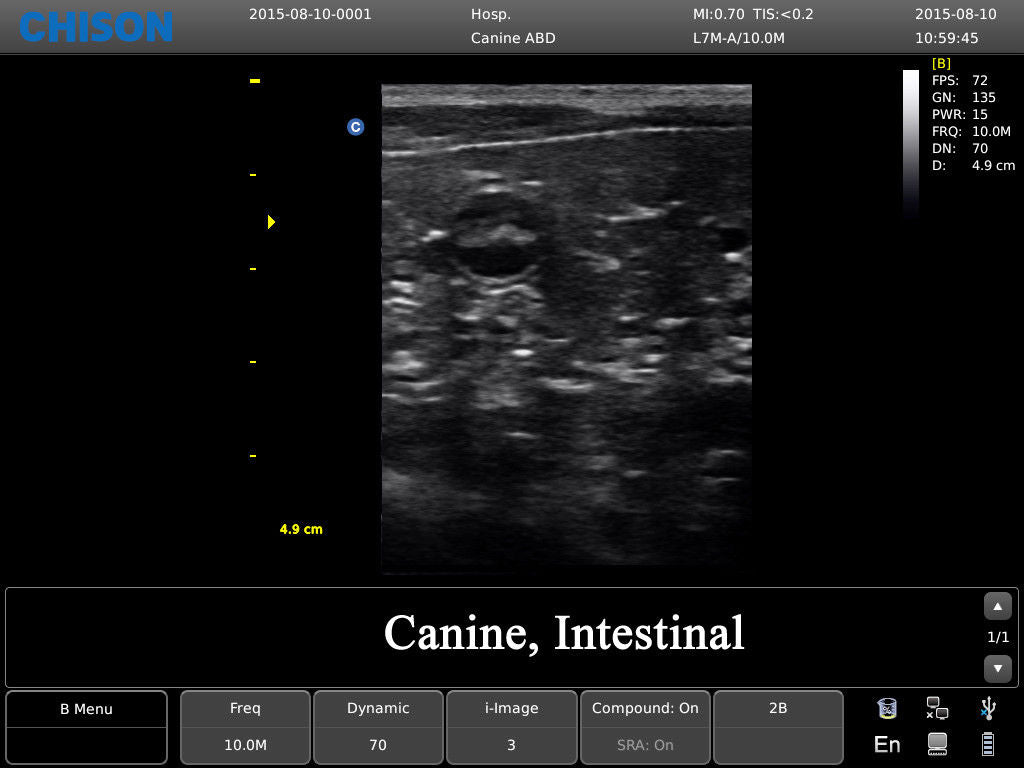Click the down arrow below 1/1
1024x768 pixels.
click(x=997, y=668)
